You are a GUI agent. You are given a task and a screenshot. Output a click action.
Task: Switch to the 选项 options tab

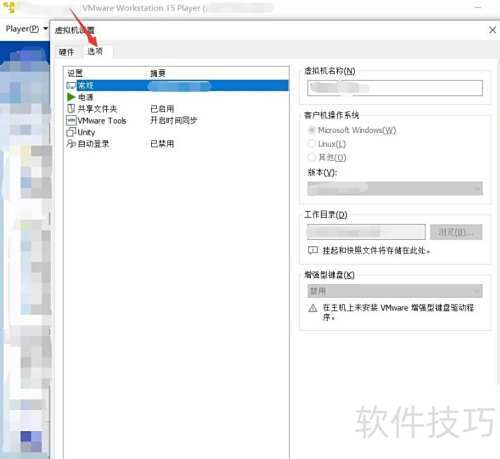click(95, 51)
